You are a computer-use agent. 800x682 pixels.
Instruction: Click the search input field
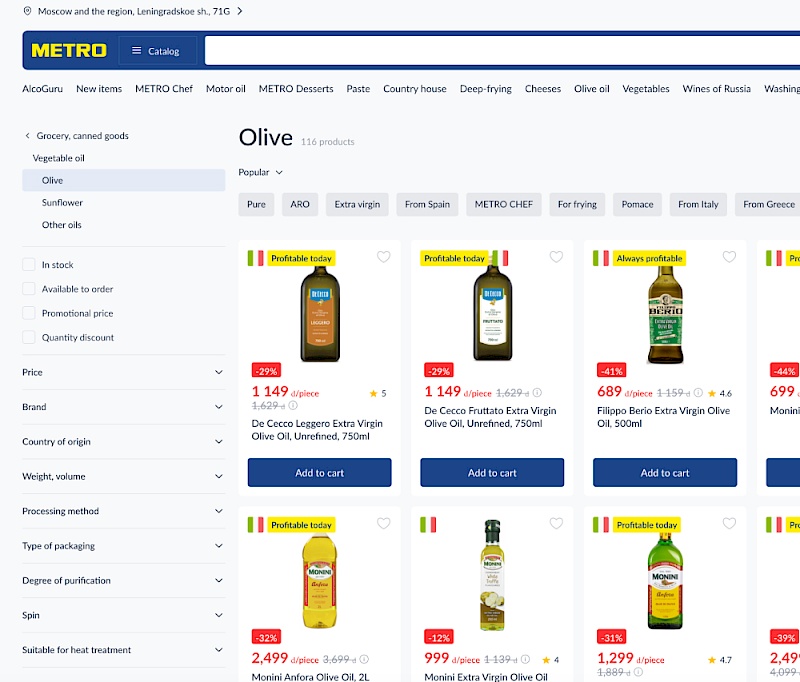(x=502, y=50)
